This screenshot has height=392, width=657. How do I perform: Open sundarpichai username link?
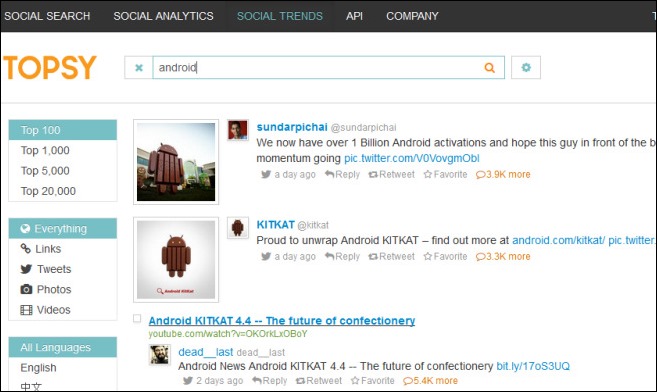click(x=292, y=127)
